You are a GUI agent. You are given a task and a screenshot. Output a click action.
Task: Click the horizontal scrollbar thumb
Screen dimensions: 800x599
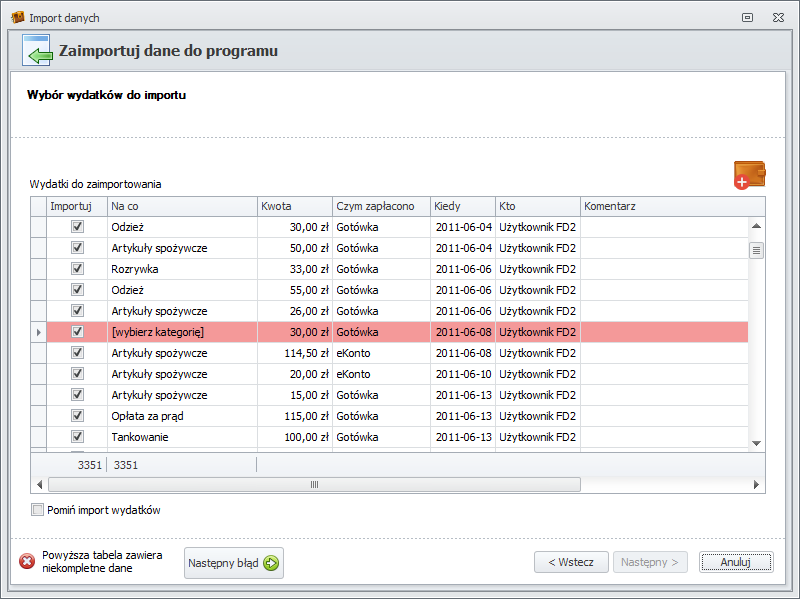pos(314,485)
